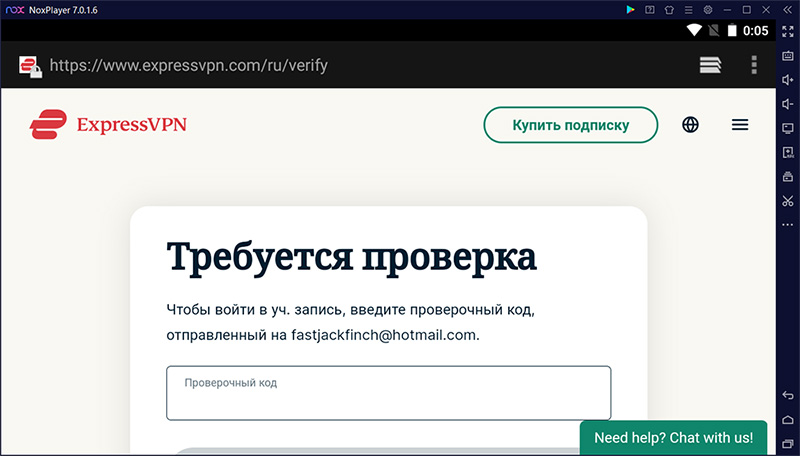Click the volume down icon
Viewport: 800px width, 456px height.
[788, 104]
